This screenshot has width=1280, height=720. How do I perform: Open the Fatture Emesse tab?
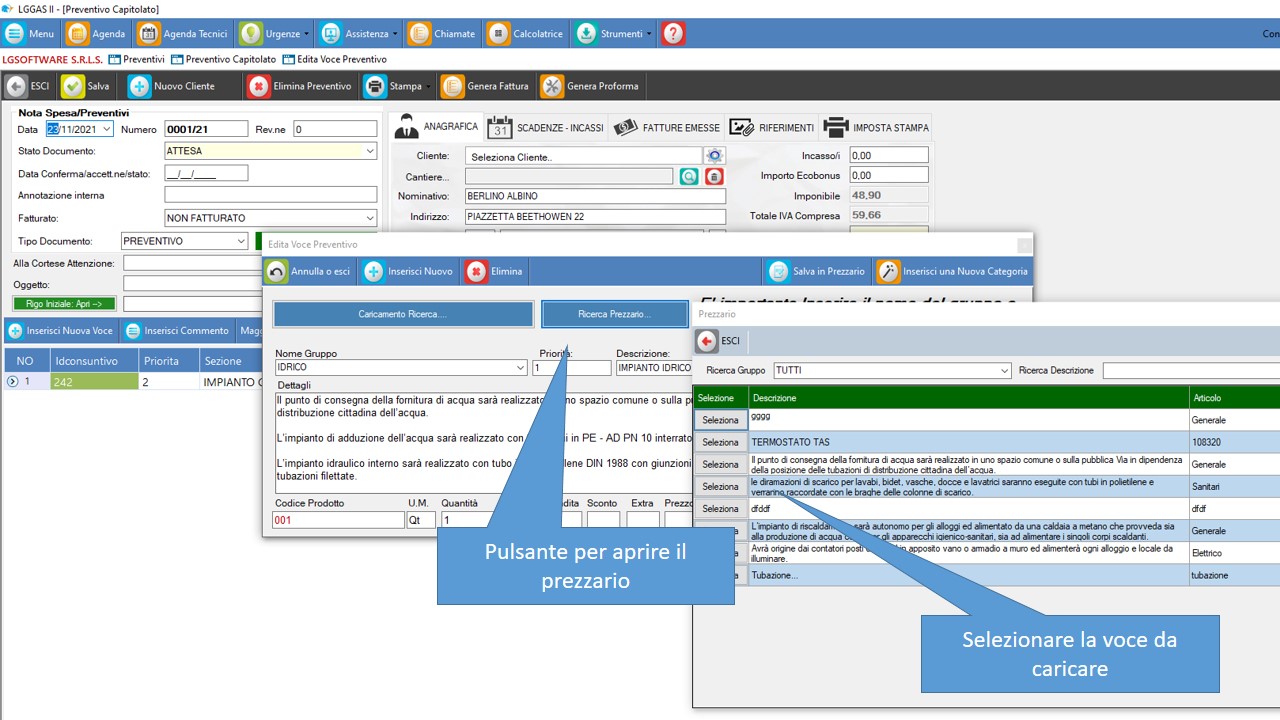coord(667,128)
